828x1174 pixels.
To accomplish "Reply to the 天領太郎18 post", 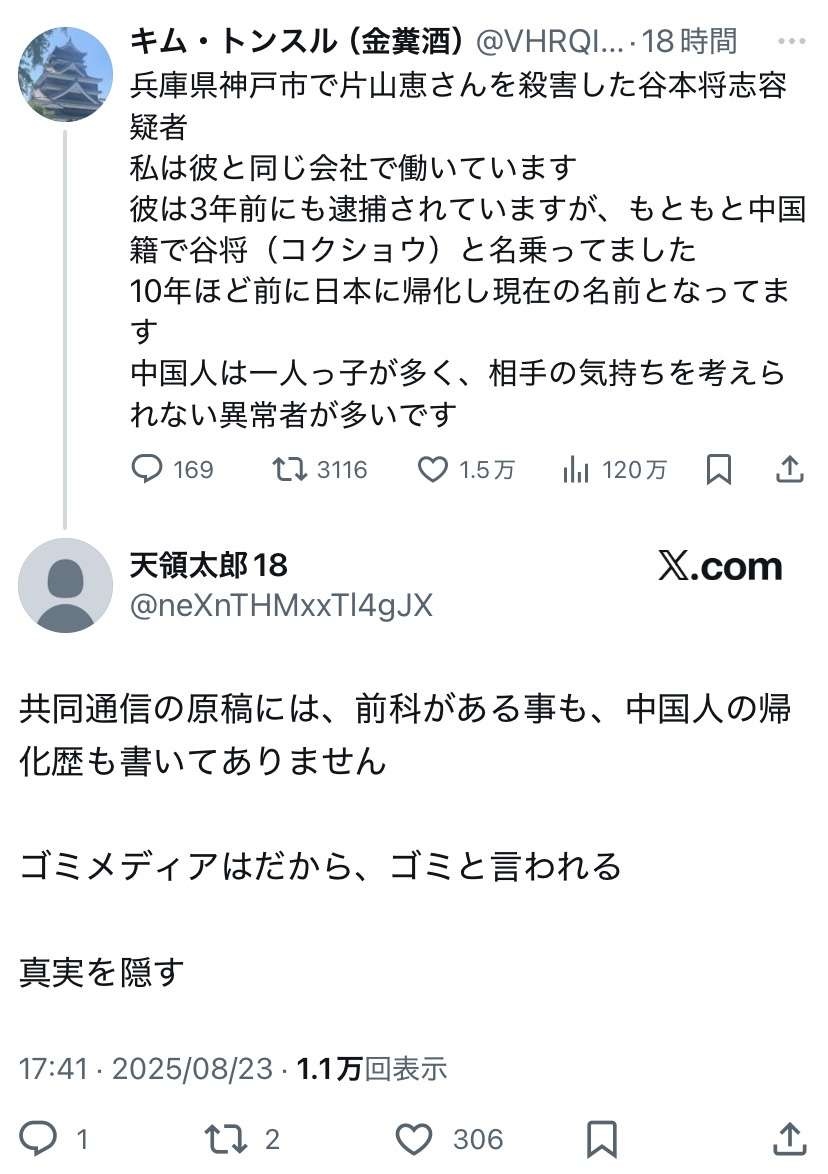I will (39, 1138).
